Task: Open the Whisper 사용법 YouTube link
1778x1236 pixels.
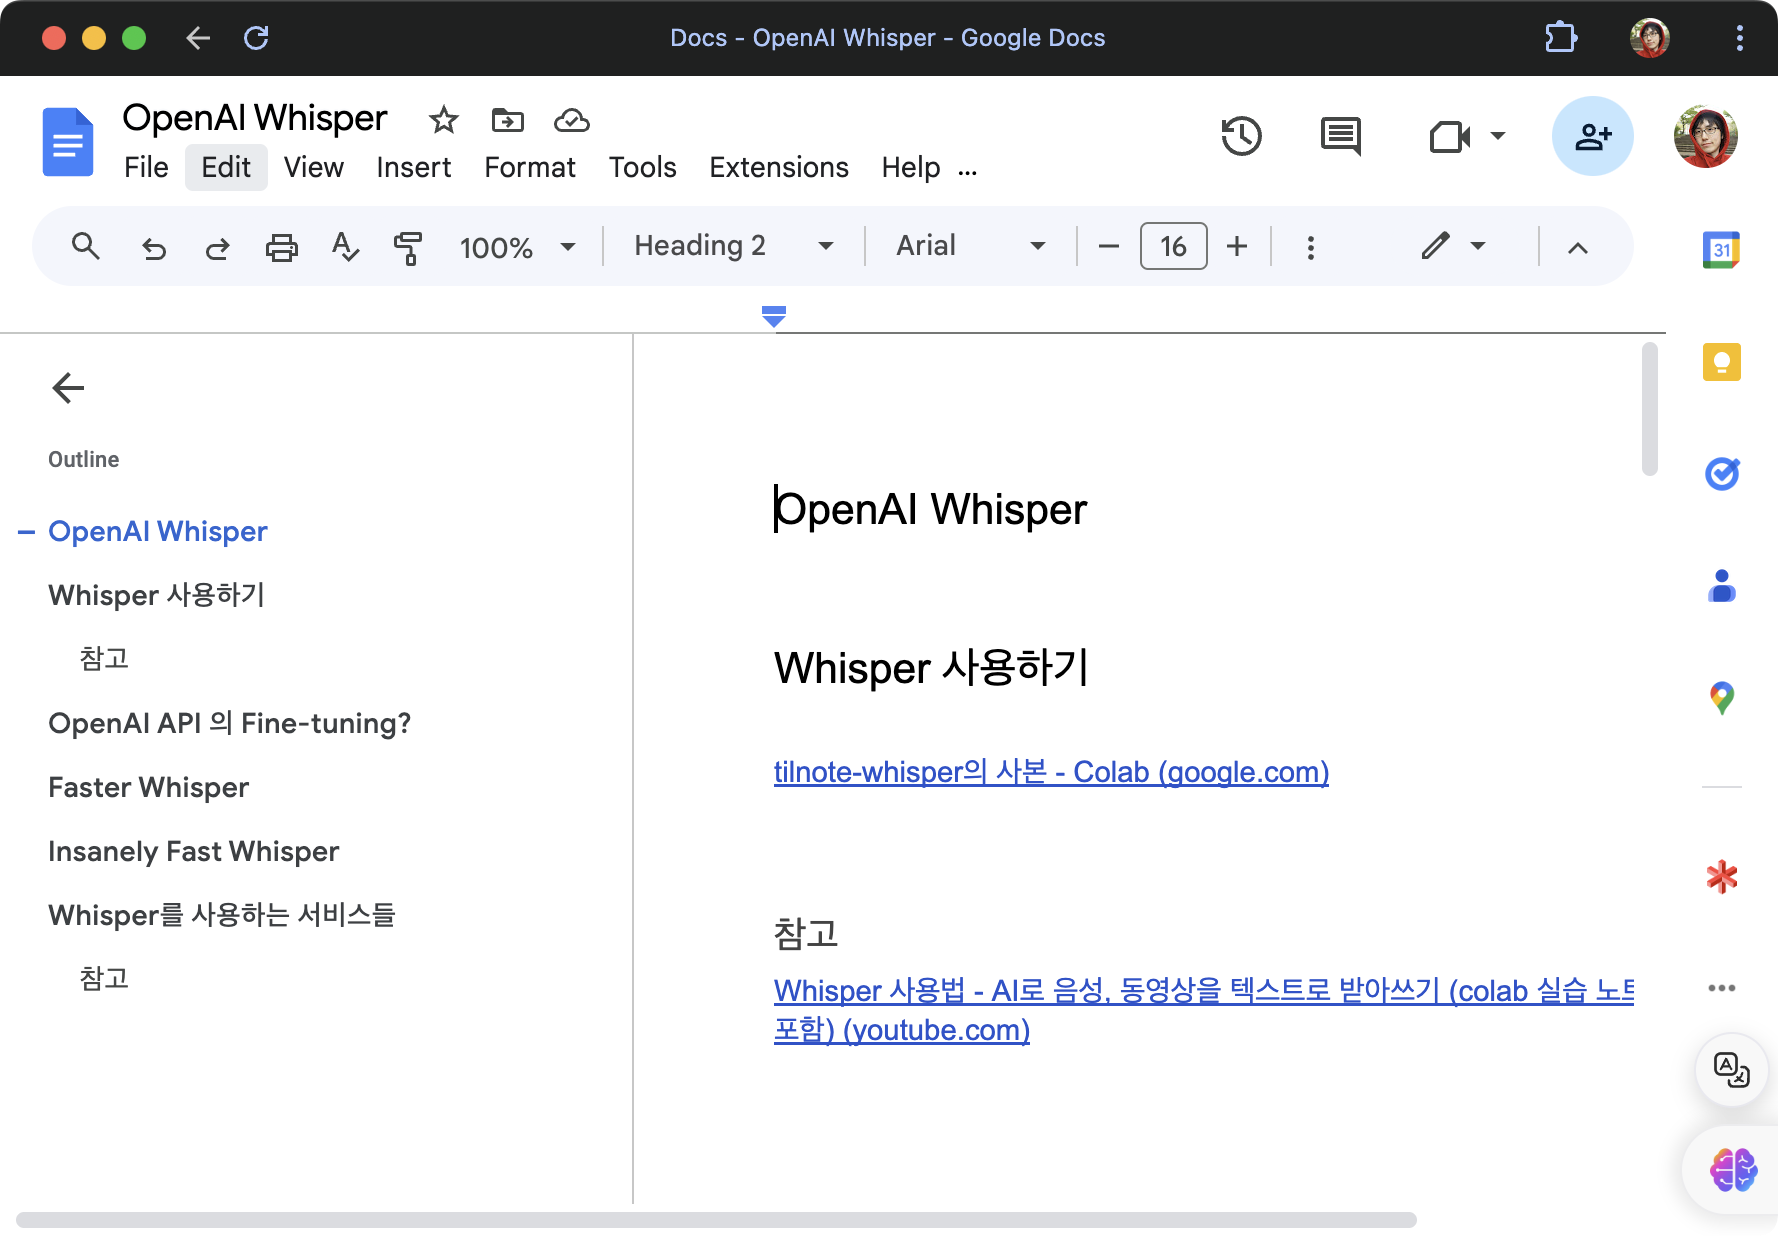Action: tap(1203, 1010)
